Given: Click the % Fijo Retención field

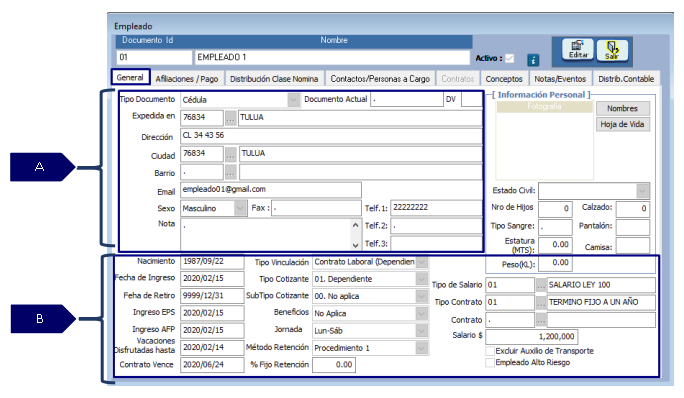Looking at the screenshot, I should pyautogui.click(x=334, y=365).
